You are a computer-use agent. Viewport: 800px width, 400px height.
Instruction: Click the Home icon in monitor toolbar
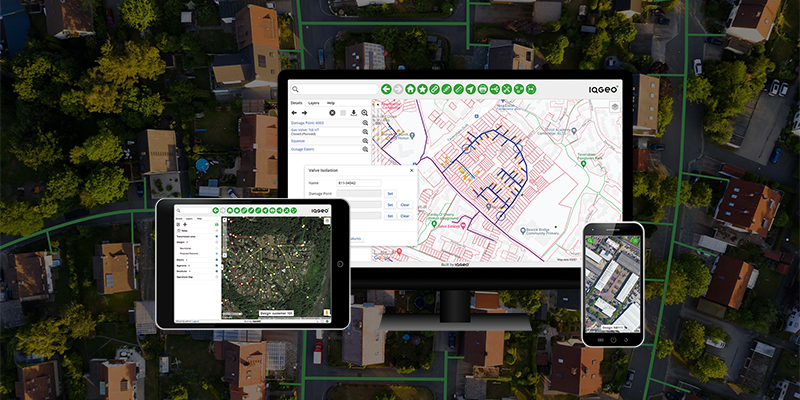(x=410, y=89)
